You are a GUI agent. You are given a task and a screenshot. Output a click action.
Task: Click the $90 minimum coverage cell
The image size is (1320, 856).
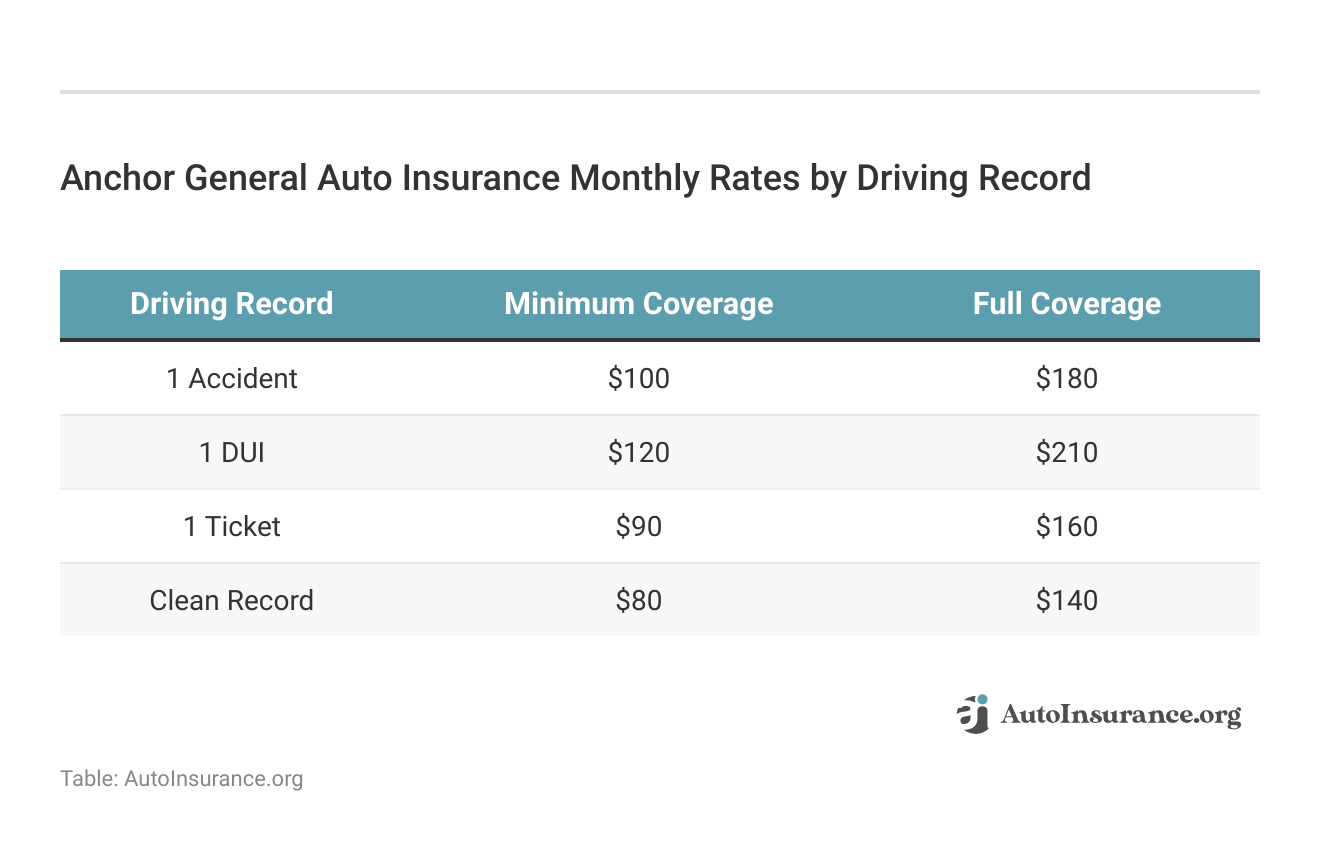click(x=638, y=526)
